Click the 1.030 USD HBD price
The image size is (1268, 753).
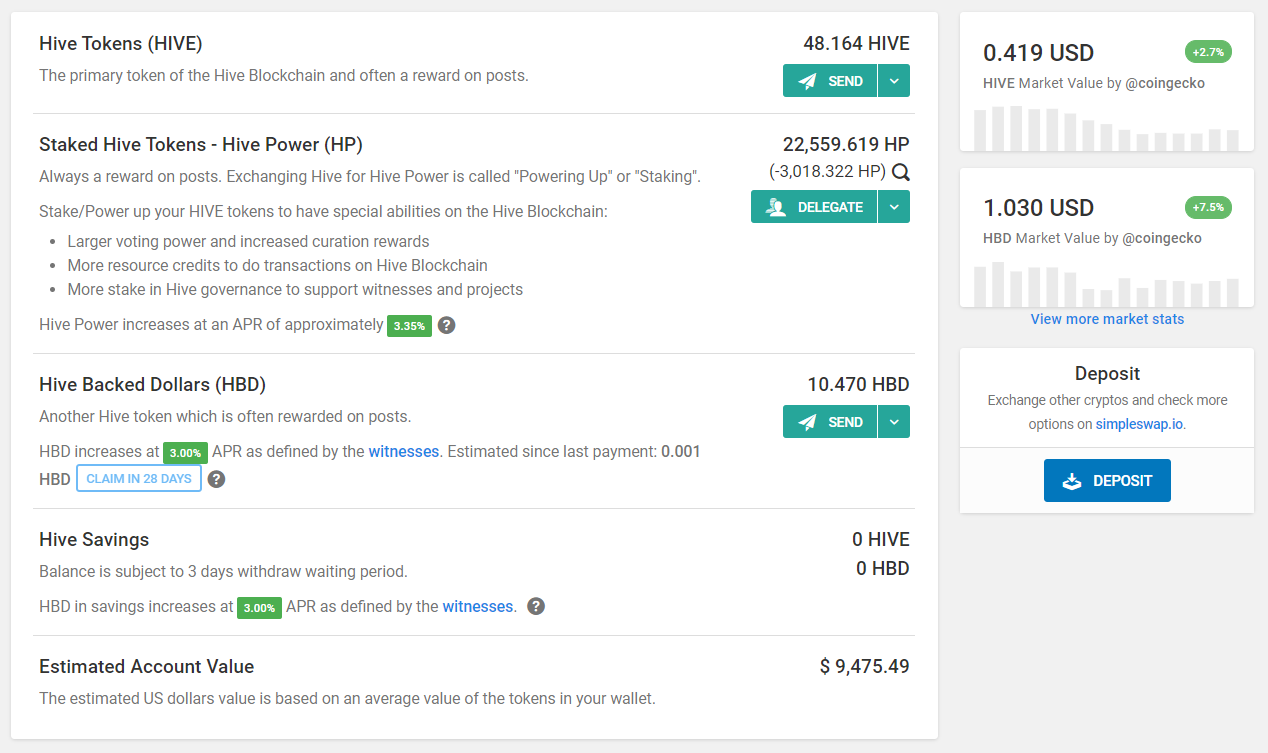pos(1038,208)
